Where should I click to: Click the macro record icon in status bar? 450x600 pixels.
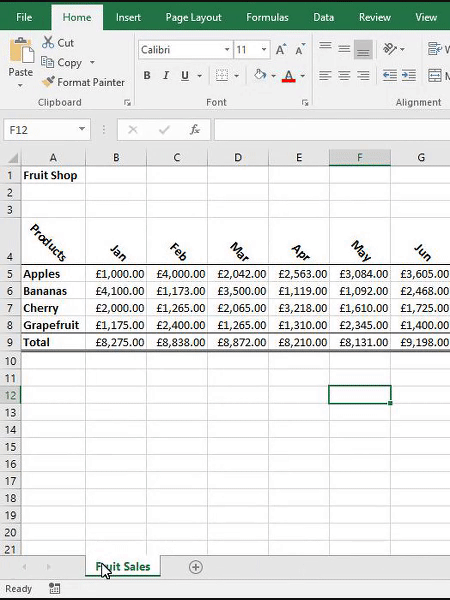[54, 589]
